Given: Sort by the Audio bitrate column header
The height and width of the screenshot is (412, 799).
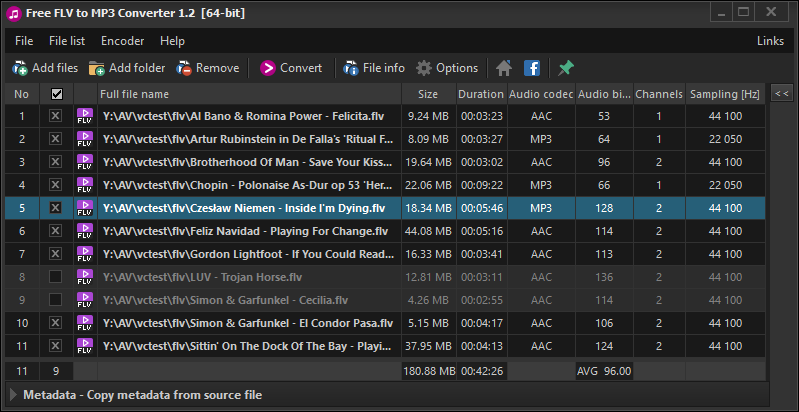Looking at the screenshot, I should pos(604,94).
